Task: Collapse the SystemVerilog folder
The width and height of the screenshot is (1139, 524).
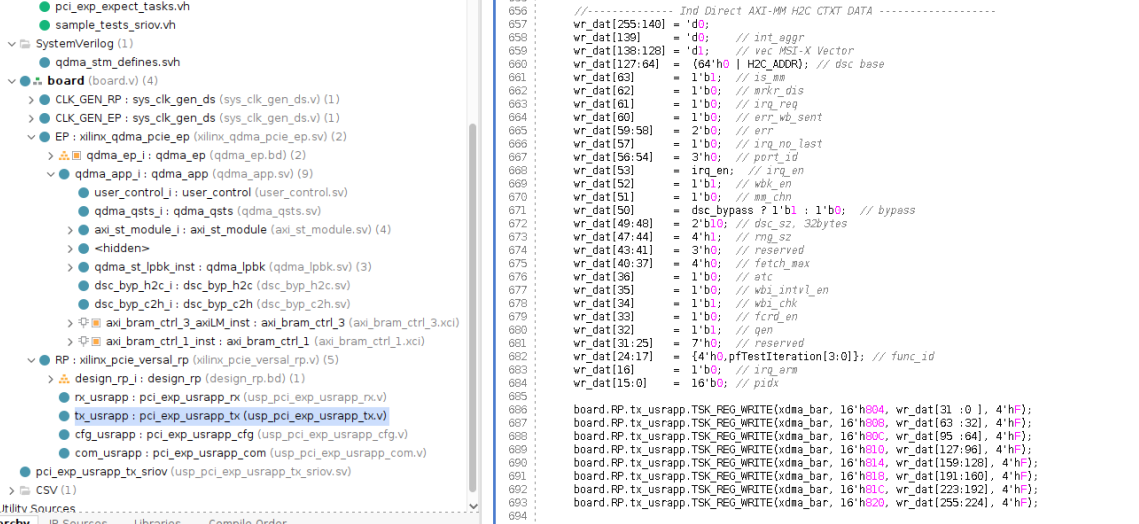Action: [11, 44]
